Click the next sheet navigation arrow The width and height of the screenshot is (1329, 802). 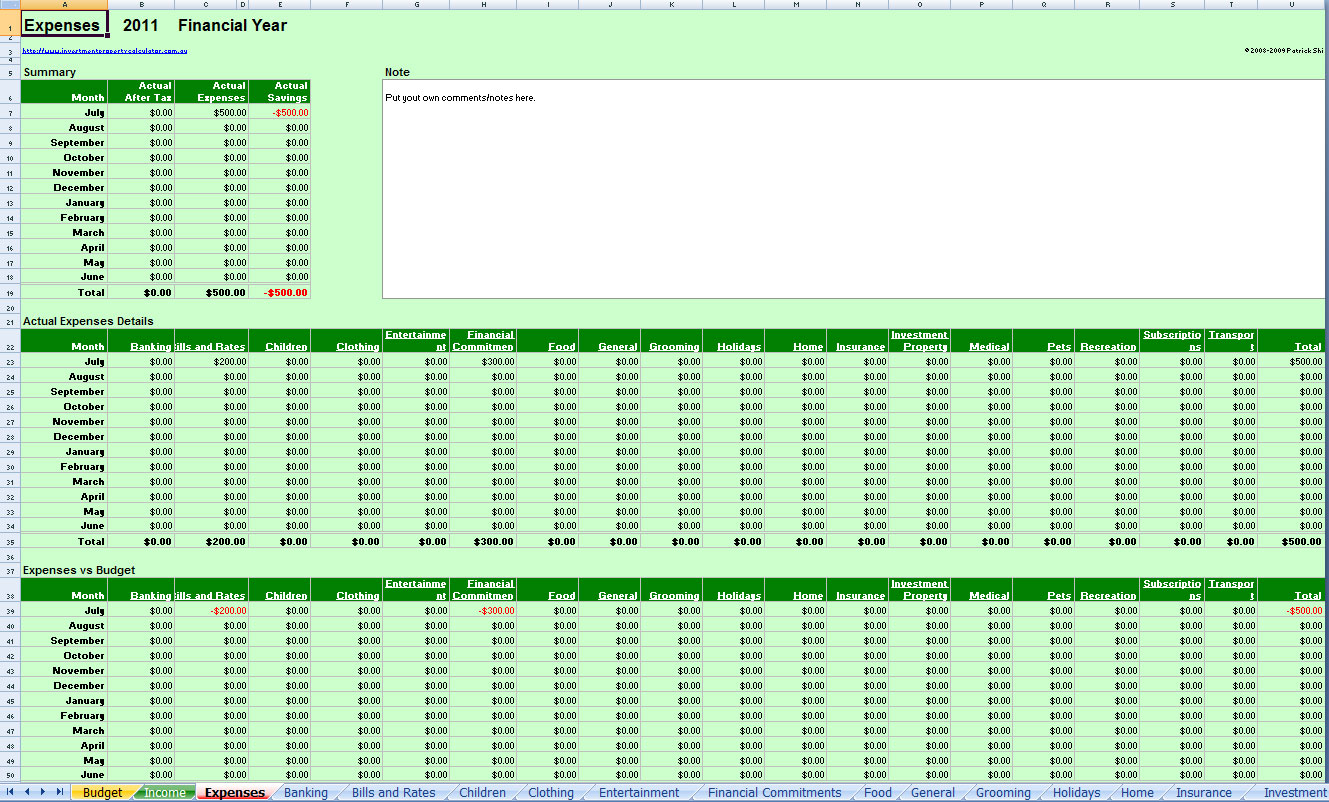43,792
